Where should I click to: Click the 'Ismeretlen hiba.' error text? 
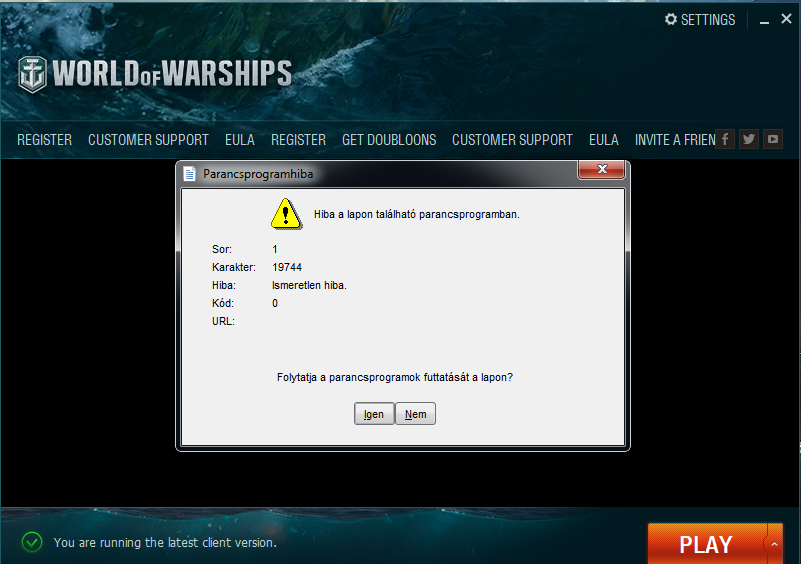[310, 286]
